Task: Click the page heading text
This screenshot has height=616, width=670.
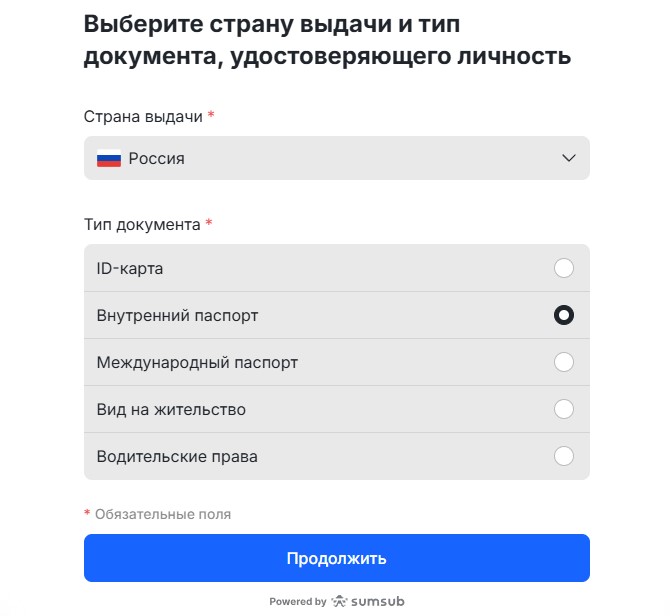Action: click(327, 41)
